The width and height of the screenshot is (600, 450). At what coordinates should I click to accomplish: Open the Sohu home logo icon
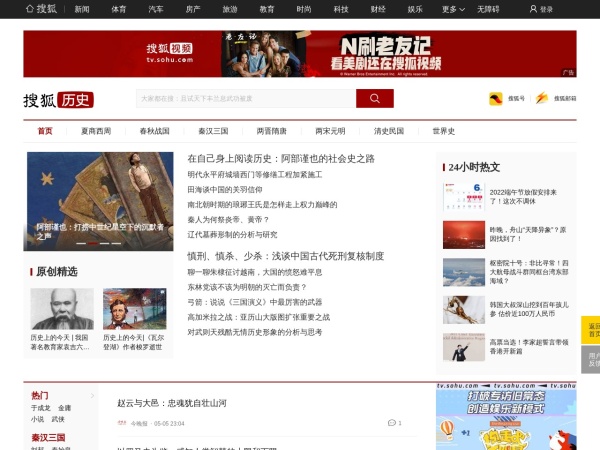point(40,9)
